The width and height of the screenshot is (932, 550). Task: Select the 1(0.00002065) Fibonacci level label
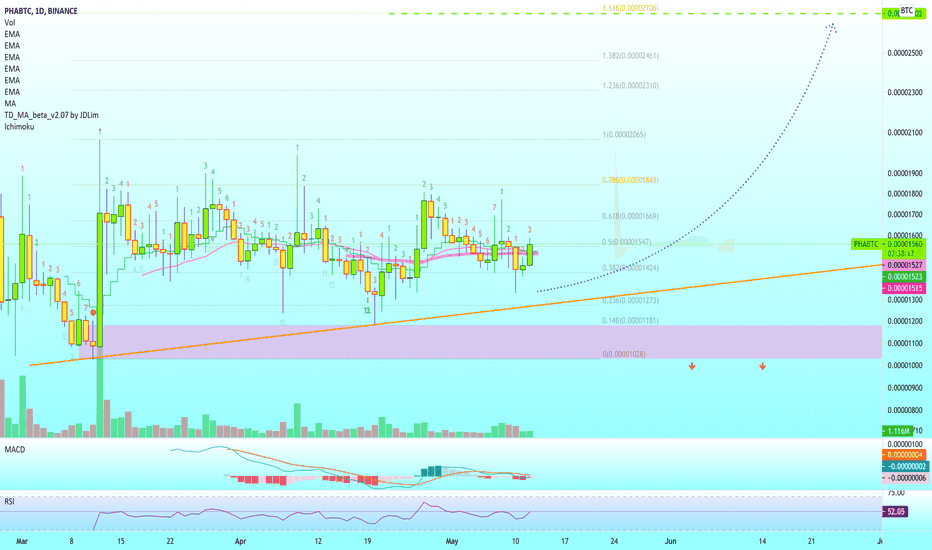pyautogui.click(x=624, y=134)
